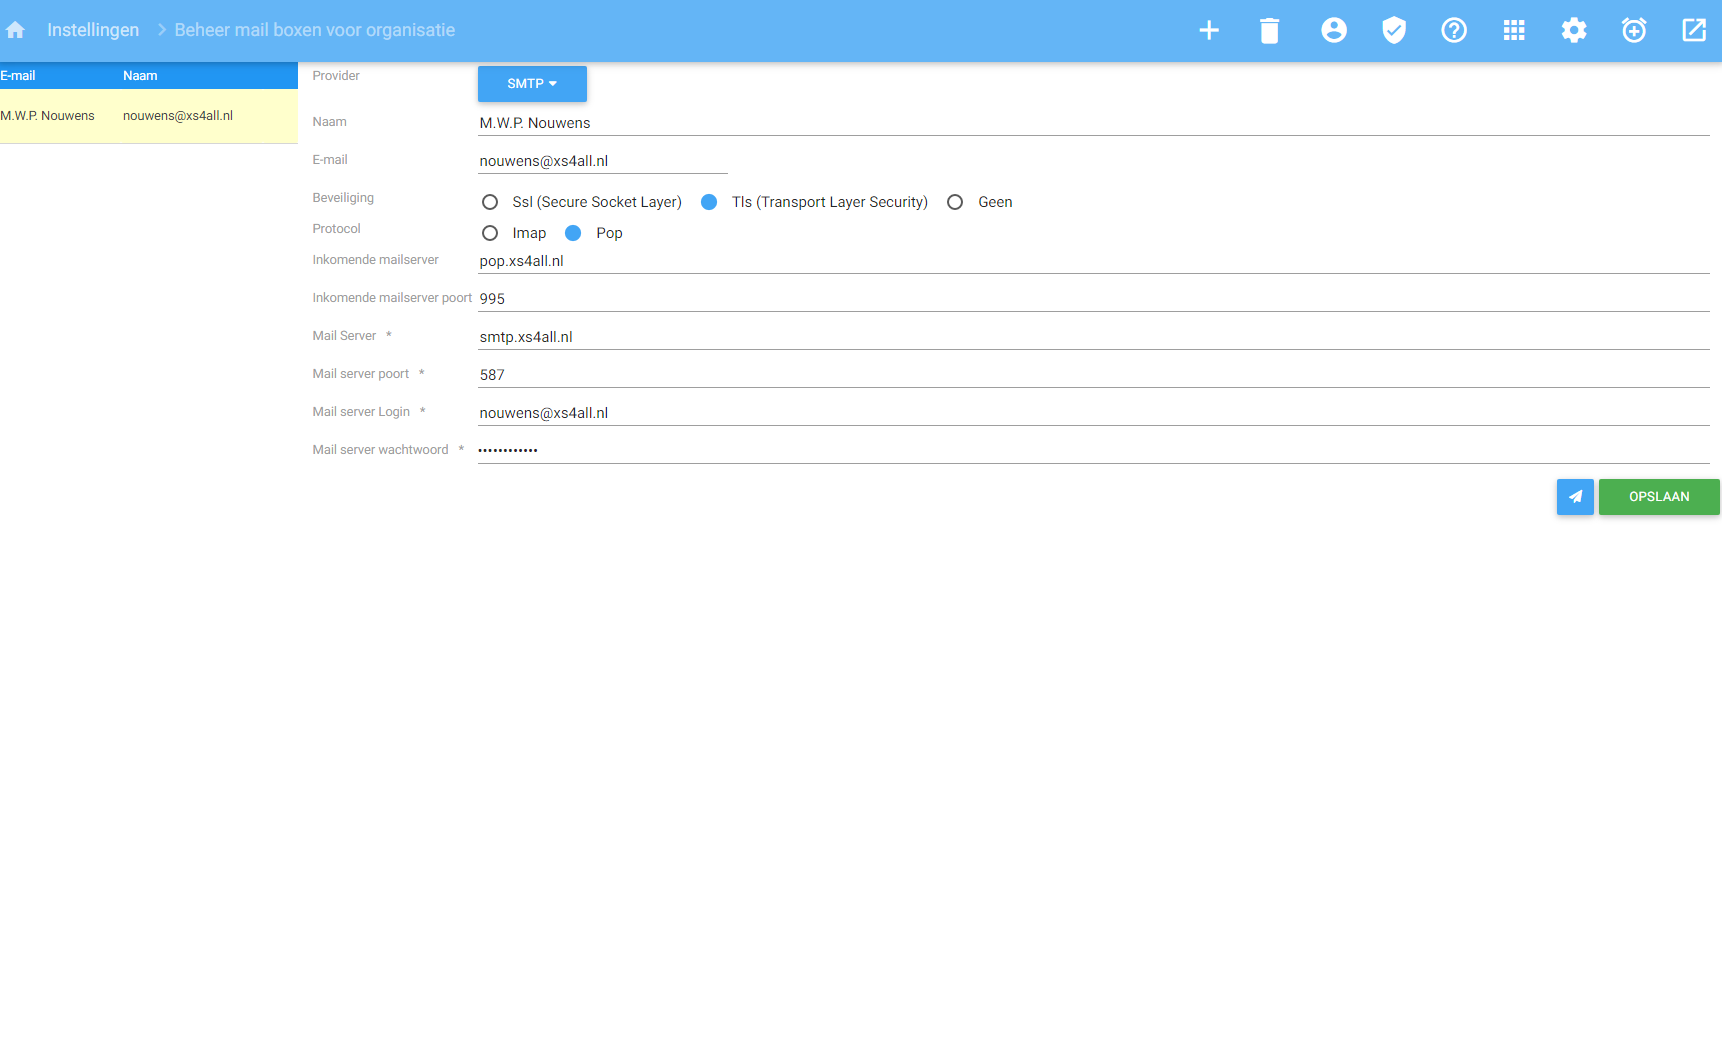This screenshot has width=1722, height=1048.
Task: Click the alarm add icon
Action: (1634, 30)
